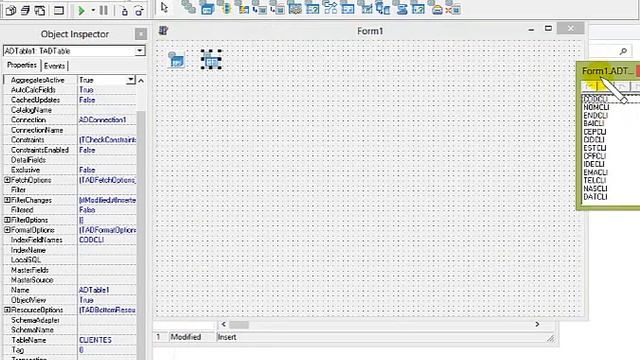Screen dimensions: 640x360
Task: Click the horizontal scrollbar thumb
Action: point(239,324)
